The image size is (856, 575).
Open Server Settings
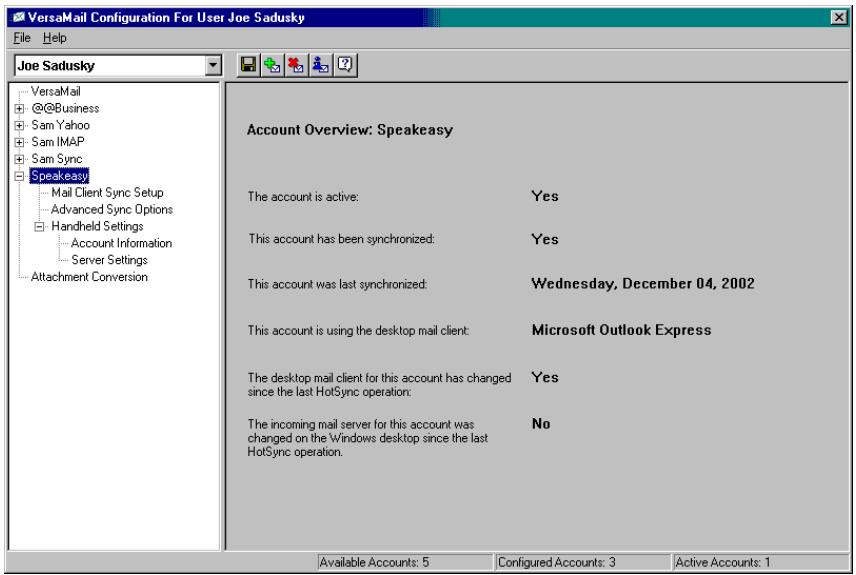(109, 260)
